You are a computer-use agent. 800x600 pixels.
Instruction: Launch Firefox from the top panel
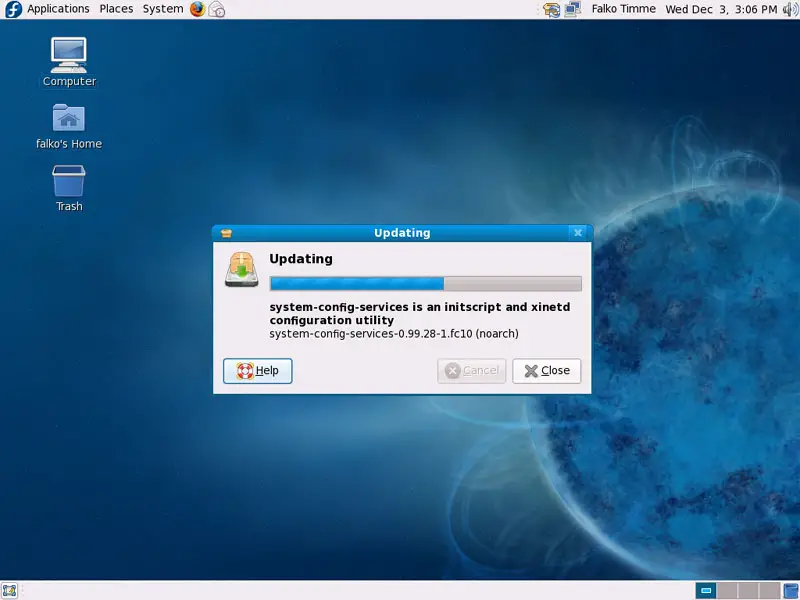197,9
